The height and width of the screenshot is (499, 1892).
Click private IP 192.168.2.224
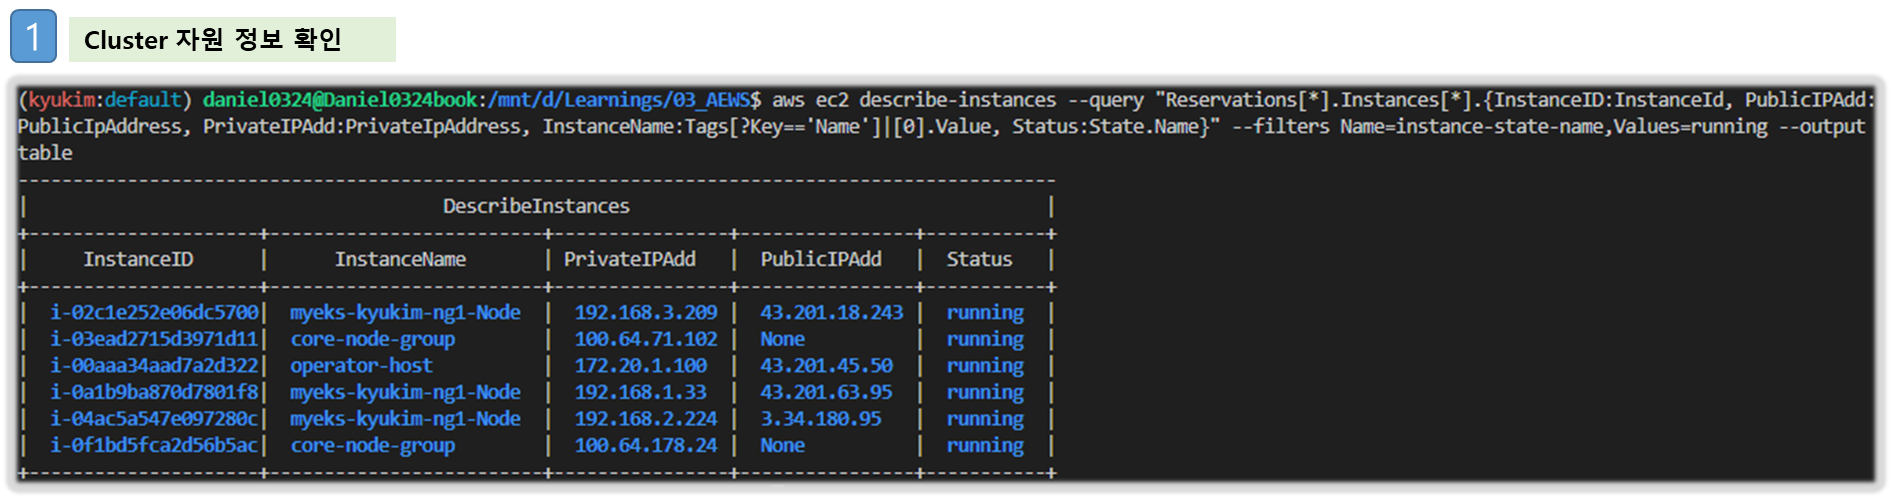tap(645, 418)
